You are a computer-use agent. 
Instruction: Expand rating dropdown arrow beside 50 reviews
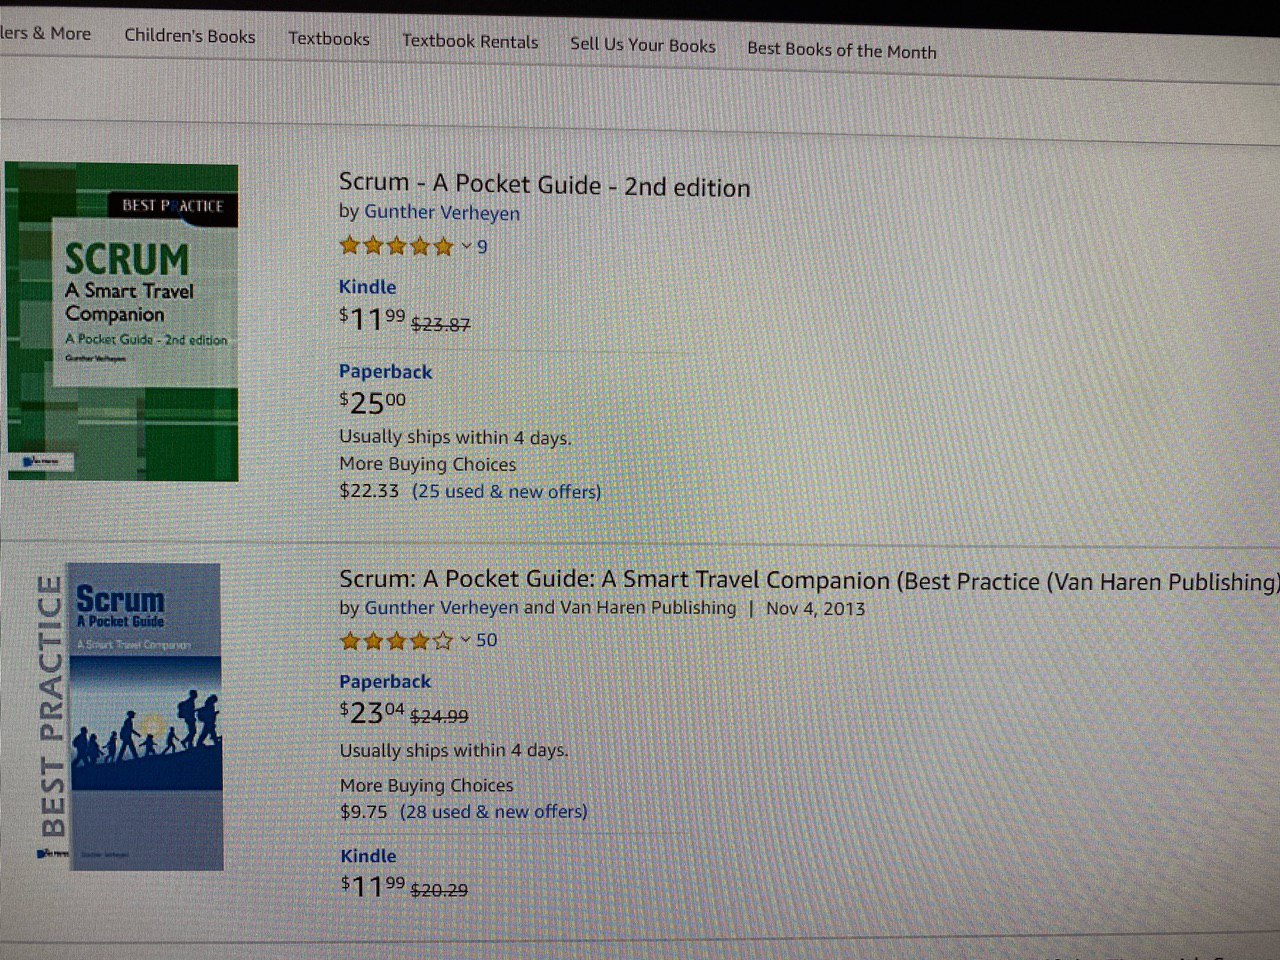point(466,640)
